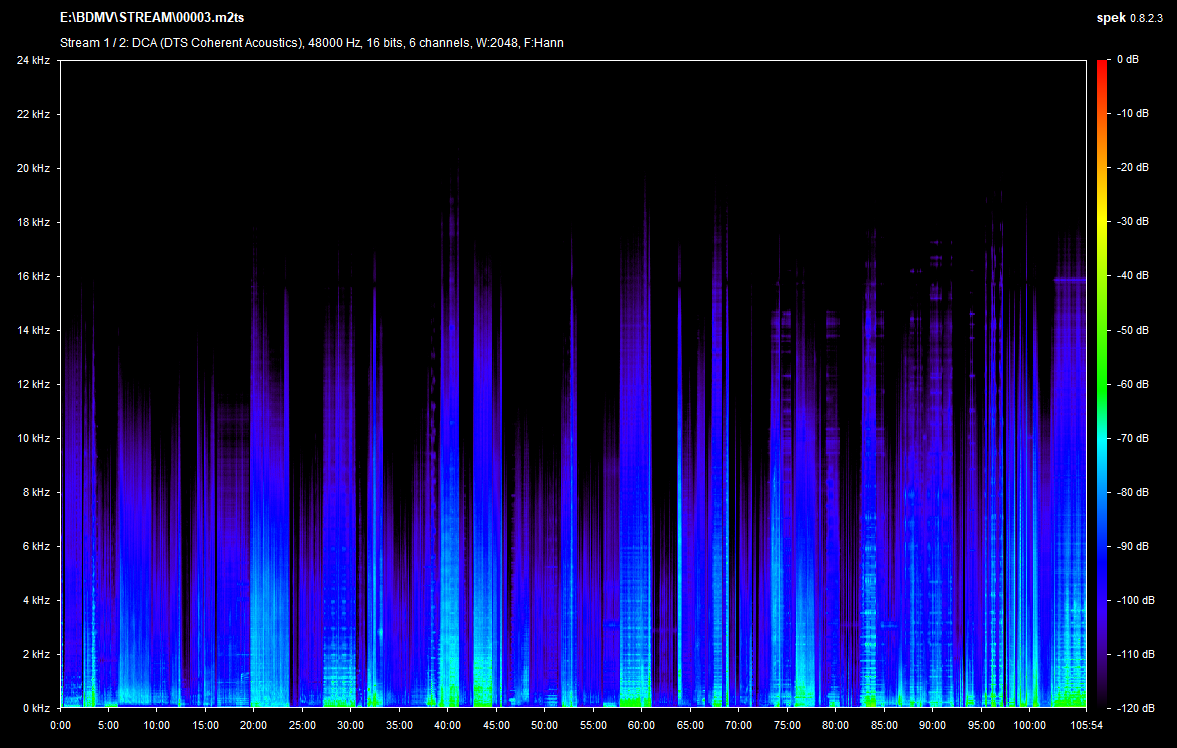Click the -30 dB scale label

1132,222
